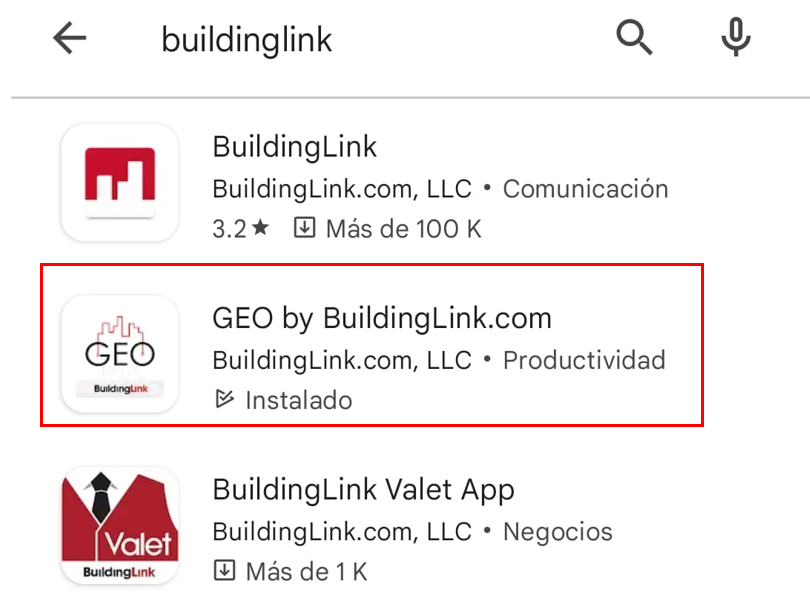The width and height of the screenshot is (810, 610).
Task: Open BuildingLink Valet App title
Action: [363, 490]
